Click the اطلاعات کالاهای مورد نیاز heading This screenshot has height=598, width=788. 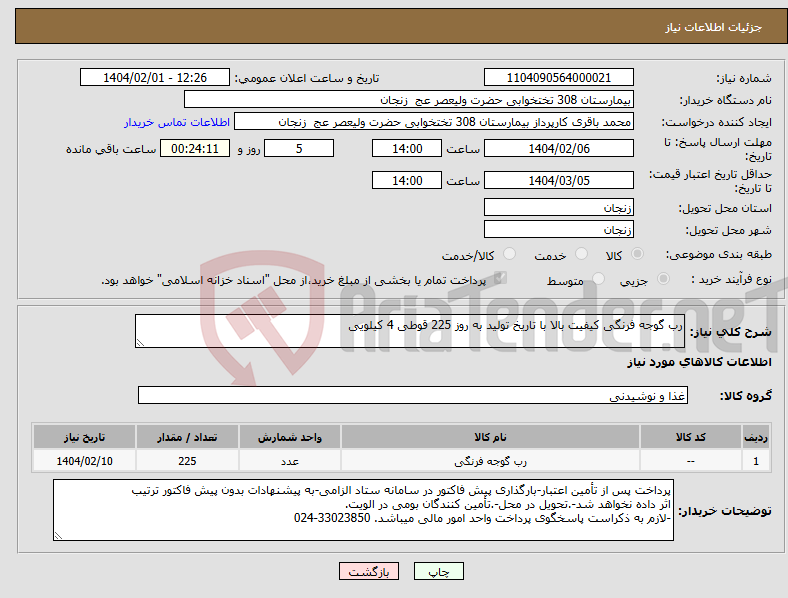pos(699,362)
